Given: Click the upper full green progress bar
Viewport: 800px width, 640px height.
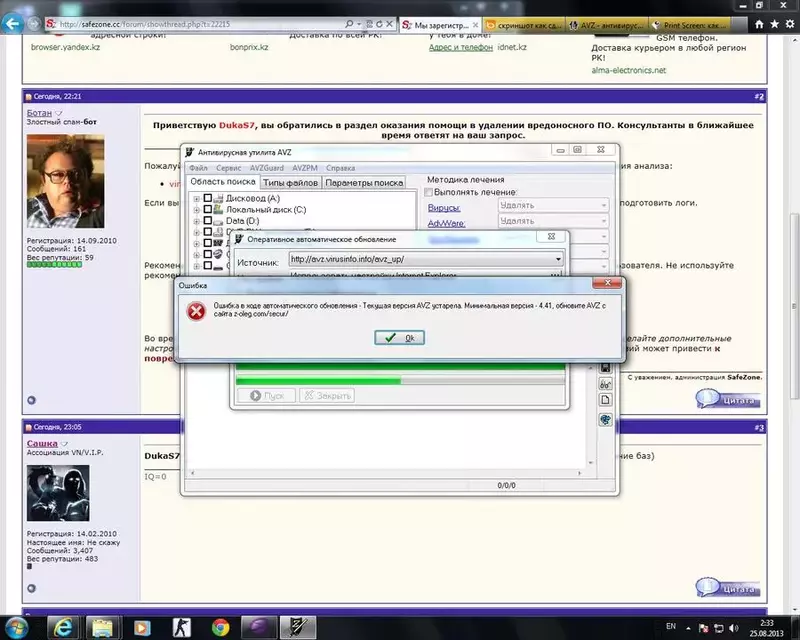Looking at the screenshot, I should [400, 366].
